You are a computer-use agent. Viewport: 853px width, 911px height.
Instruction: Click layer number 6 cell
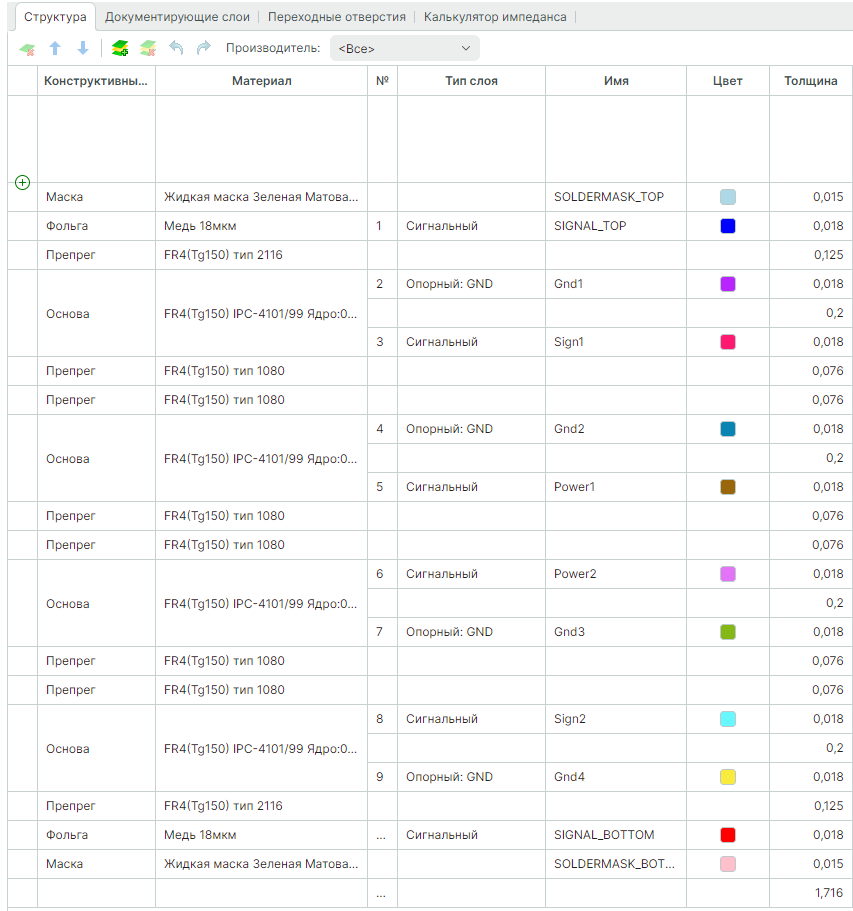[382, 574]
